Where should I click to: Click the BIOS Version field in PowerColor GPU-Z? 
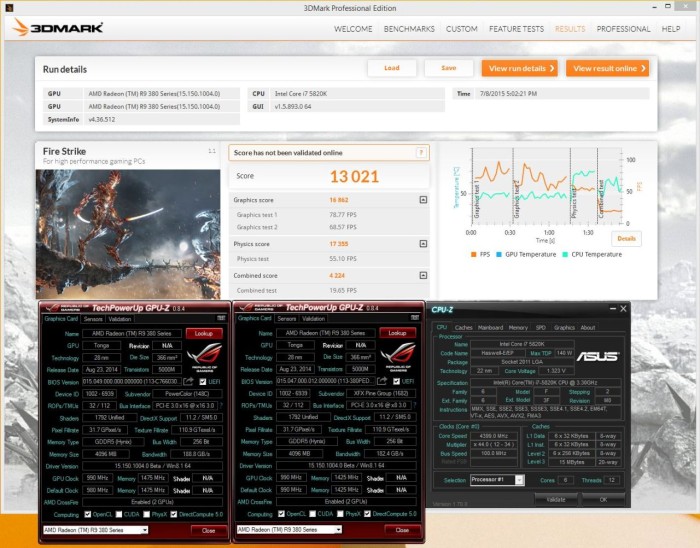[131, 382]
